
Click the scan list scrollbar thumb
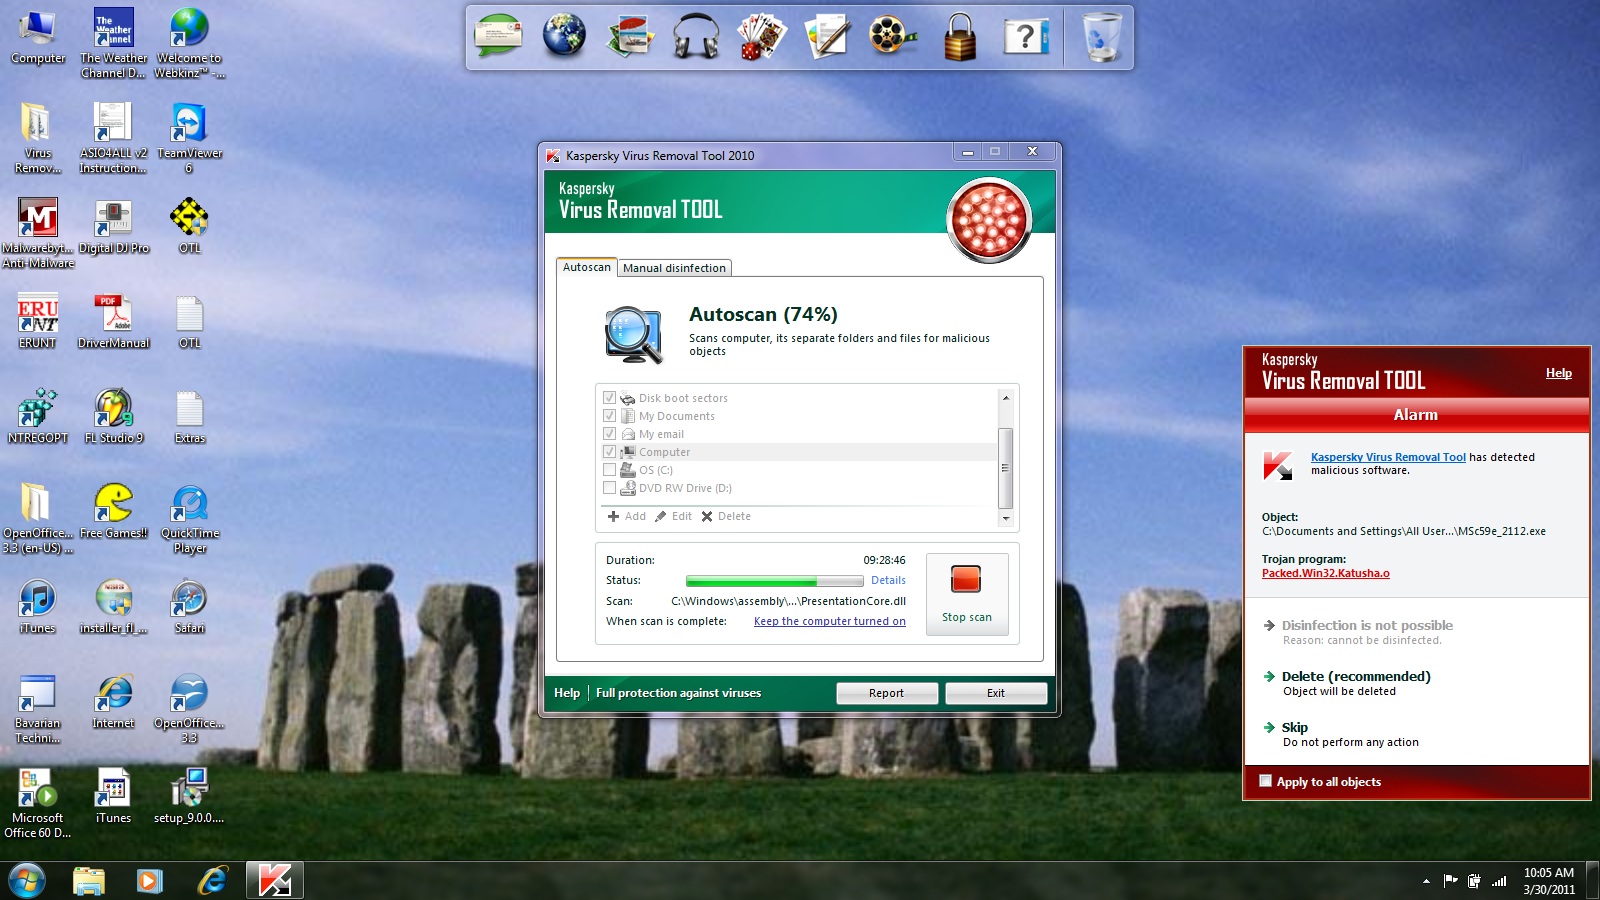(1006, 467)
